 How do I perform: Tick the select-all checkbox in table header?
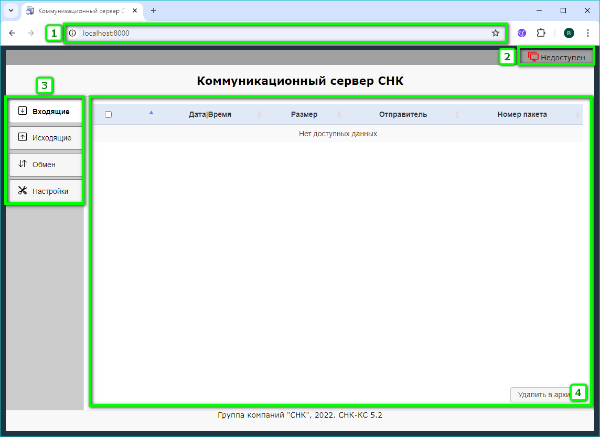[x=108, y=115]
